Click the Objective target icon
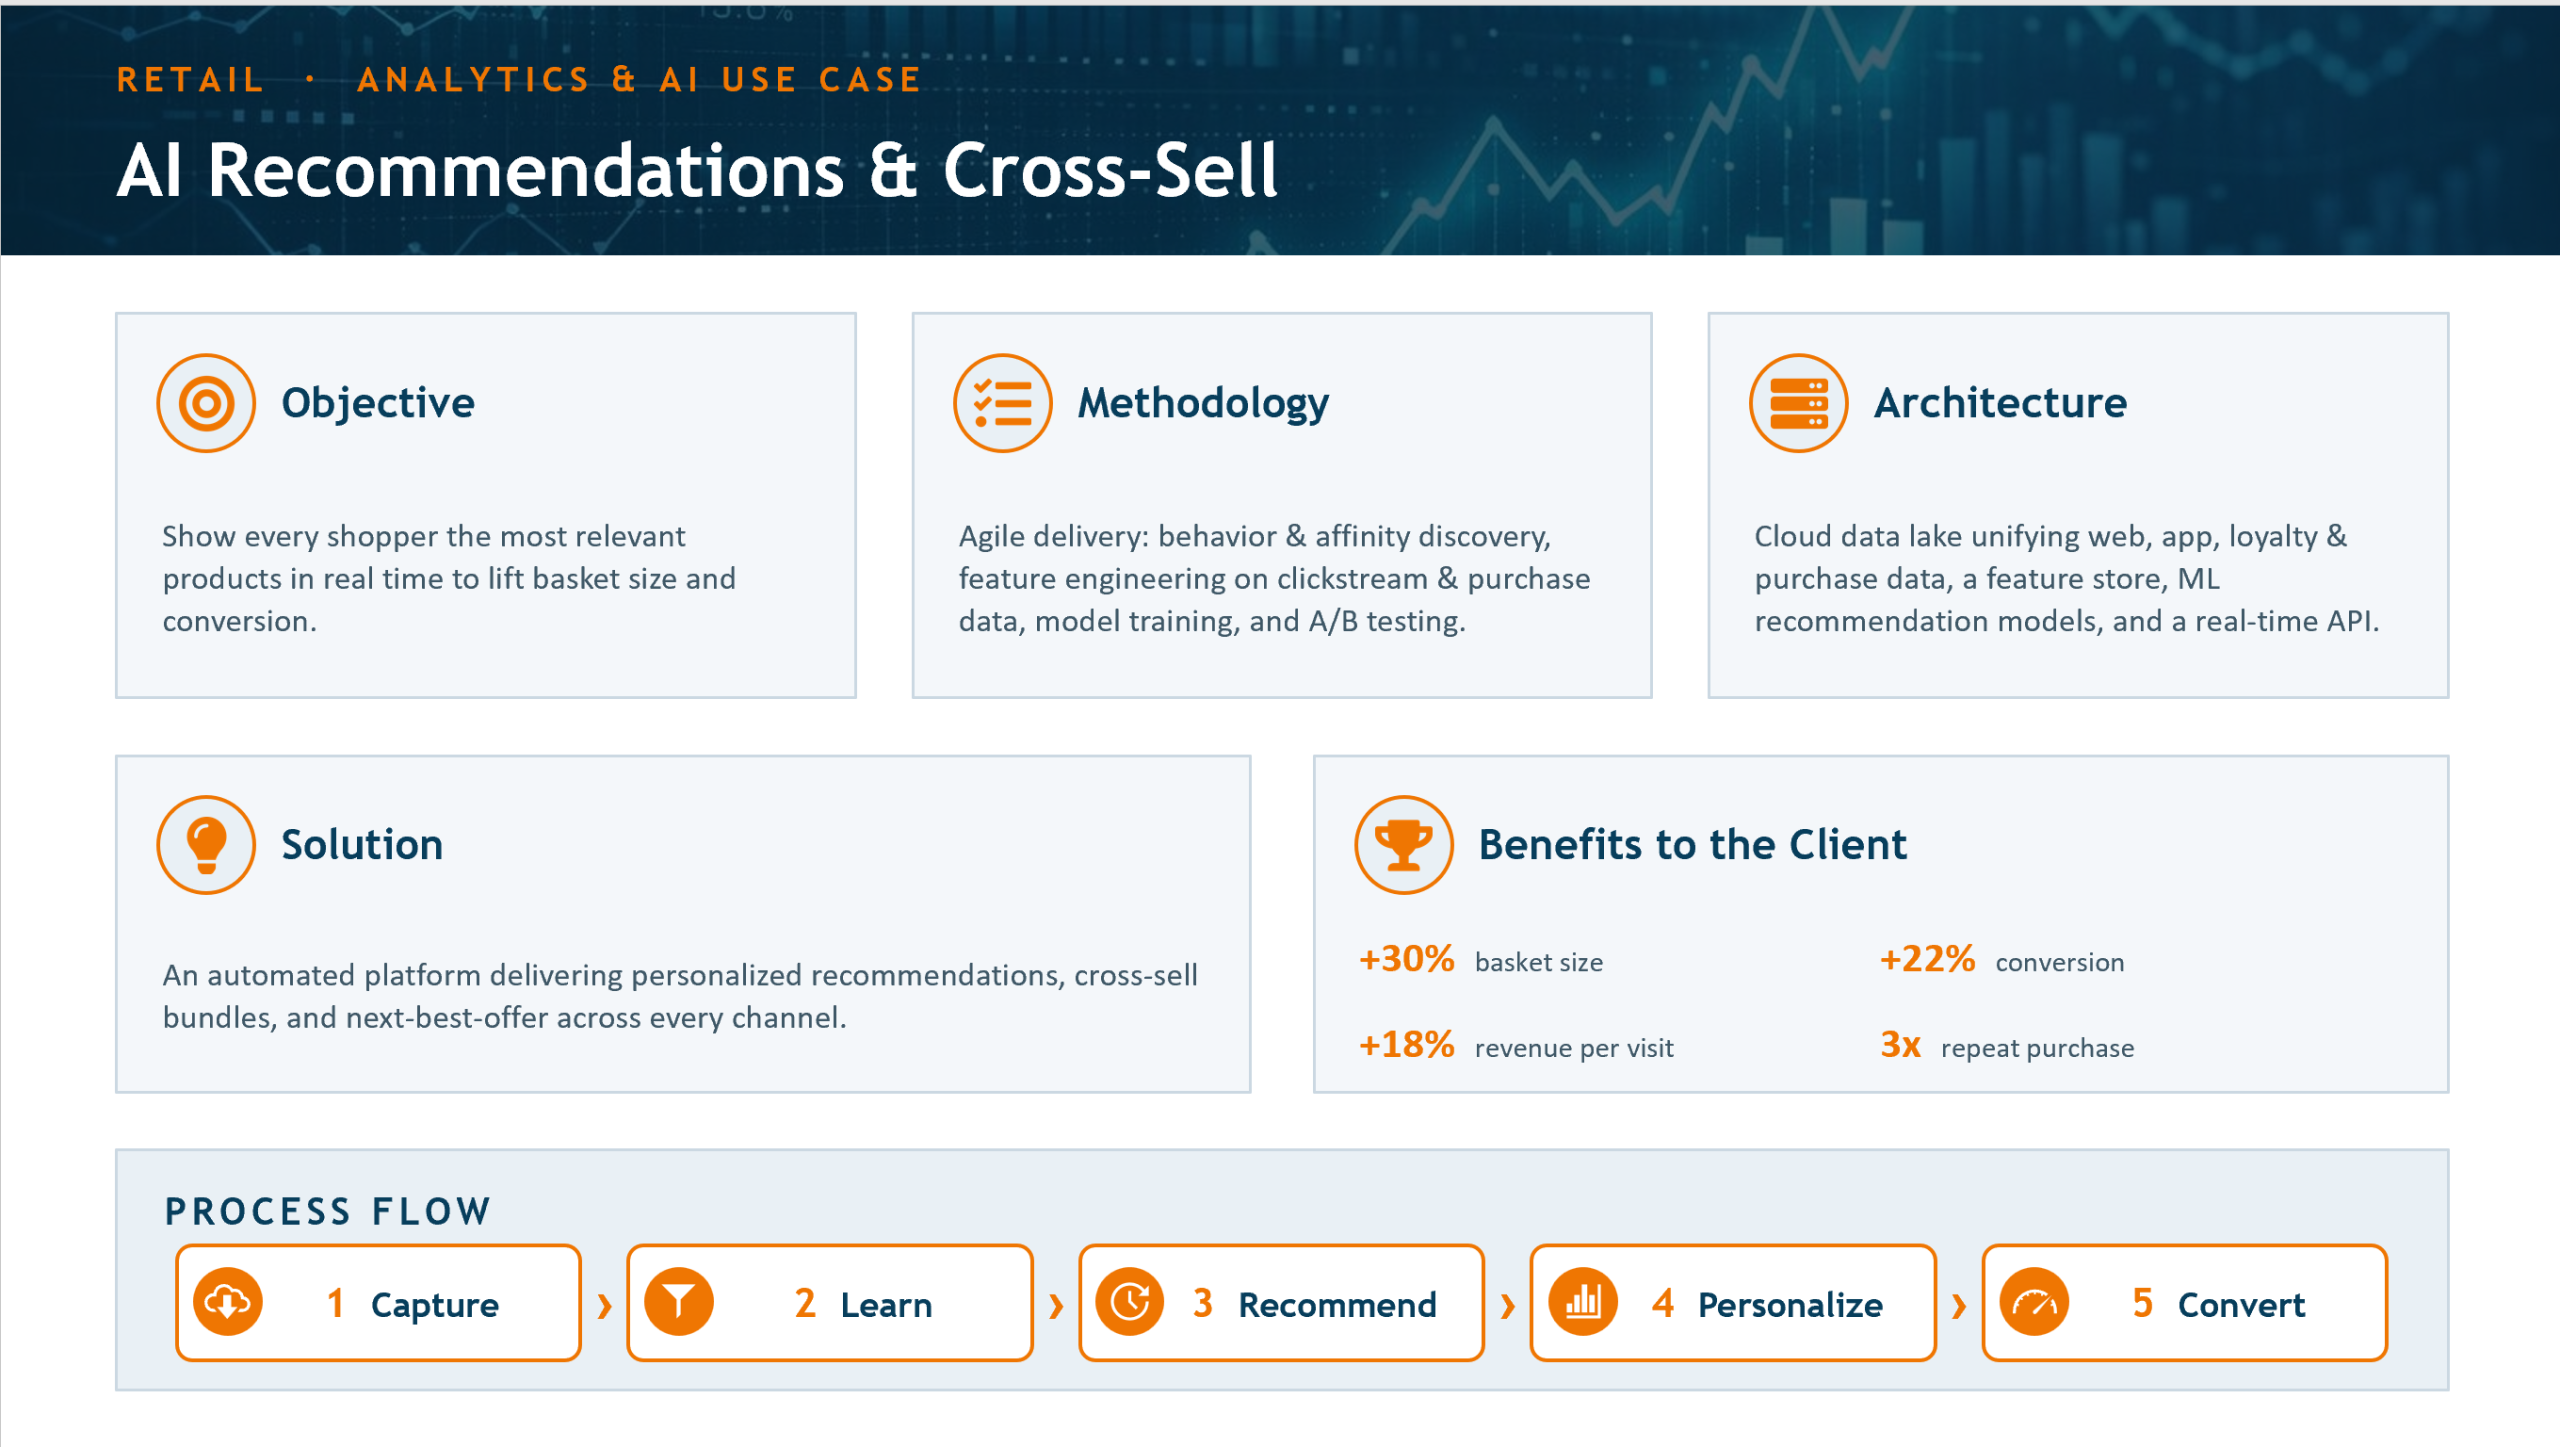 (x=206, y=403)
